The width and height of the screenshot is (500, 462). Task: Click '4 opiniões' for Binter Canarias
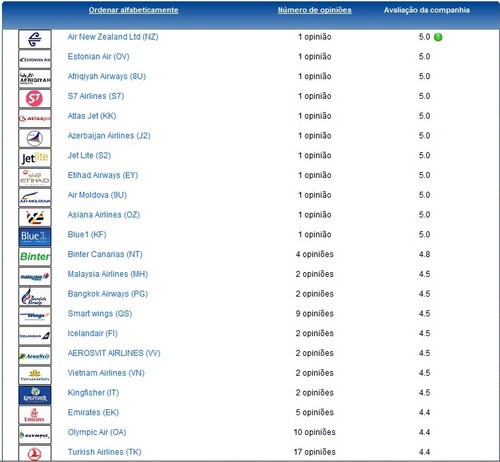[315, 254]
